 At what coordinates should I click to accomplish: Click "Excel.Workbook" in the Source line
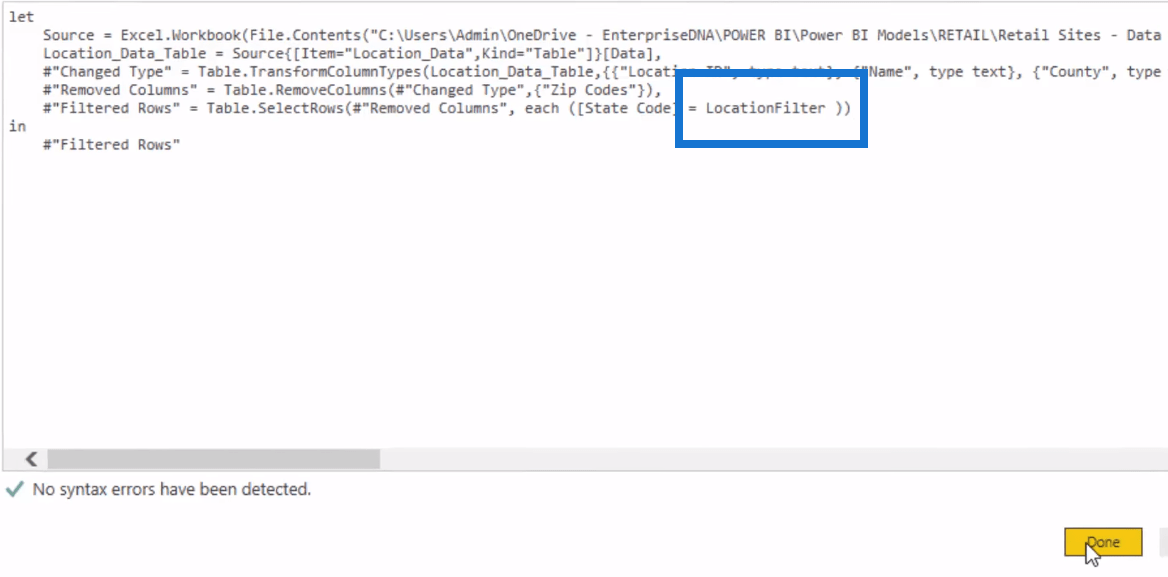(181, 35)
